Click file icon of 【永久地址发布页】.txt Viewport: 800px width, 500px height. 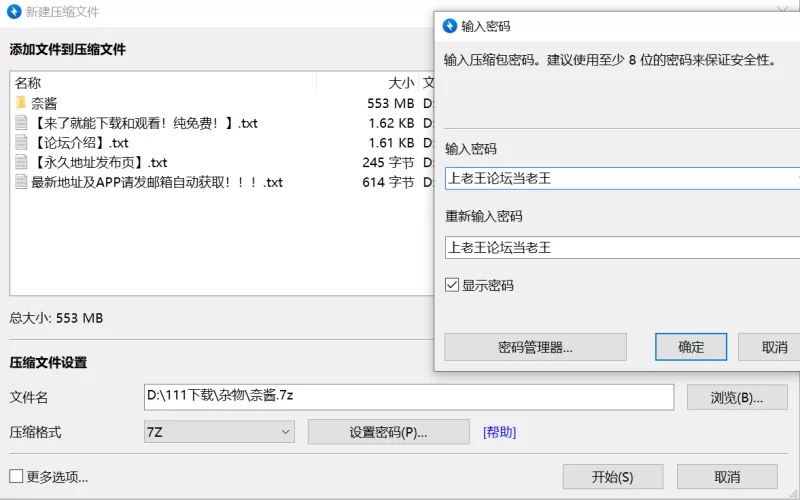click(21, 162)
